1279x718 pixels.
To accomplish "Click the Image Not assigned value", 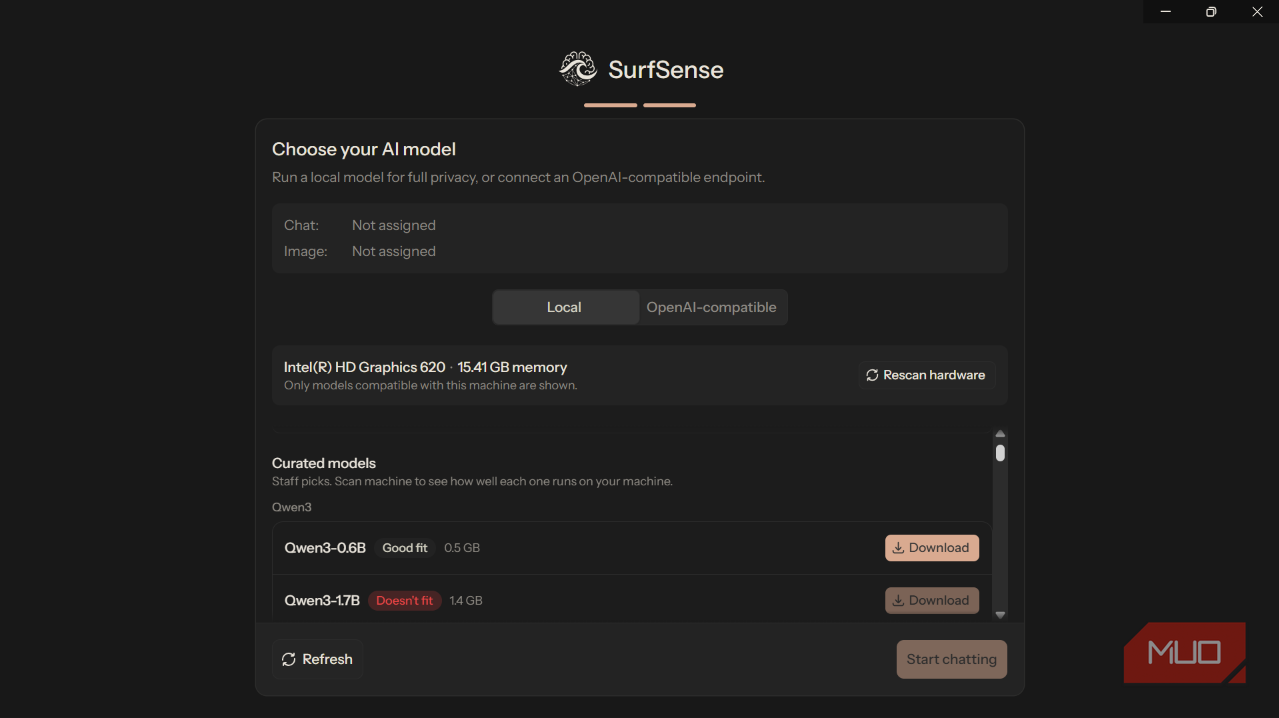I will (x=394, y=251).
